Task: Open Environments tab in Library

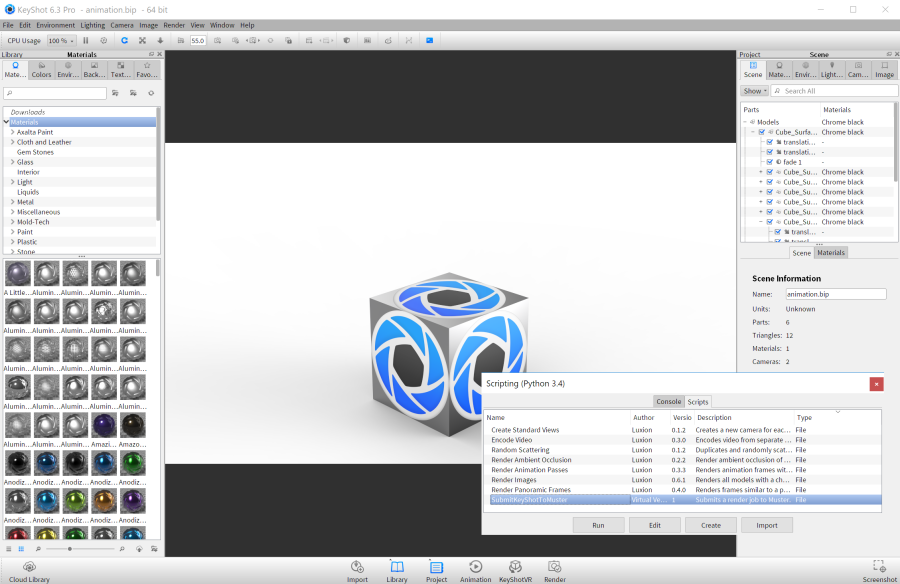Action: click(68, 70)
